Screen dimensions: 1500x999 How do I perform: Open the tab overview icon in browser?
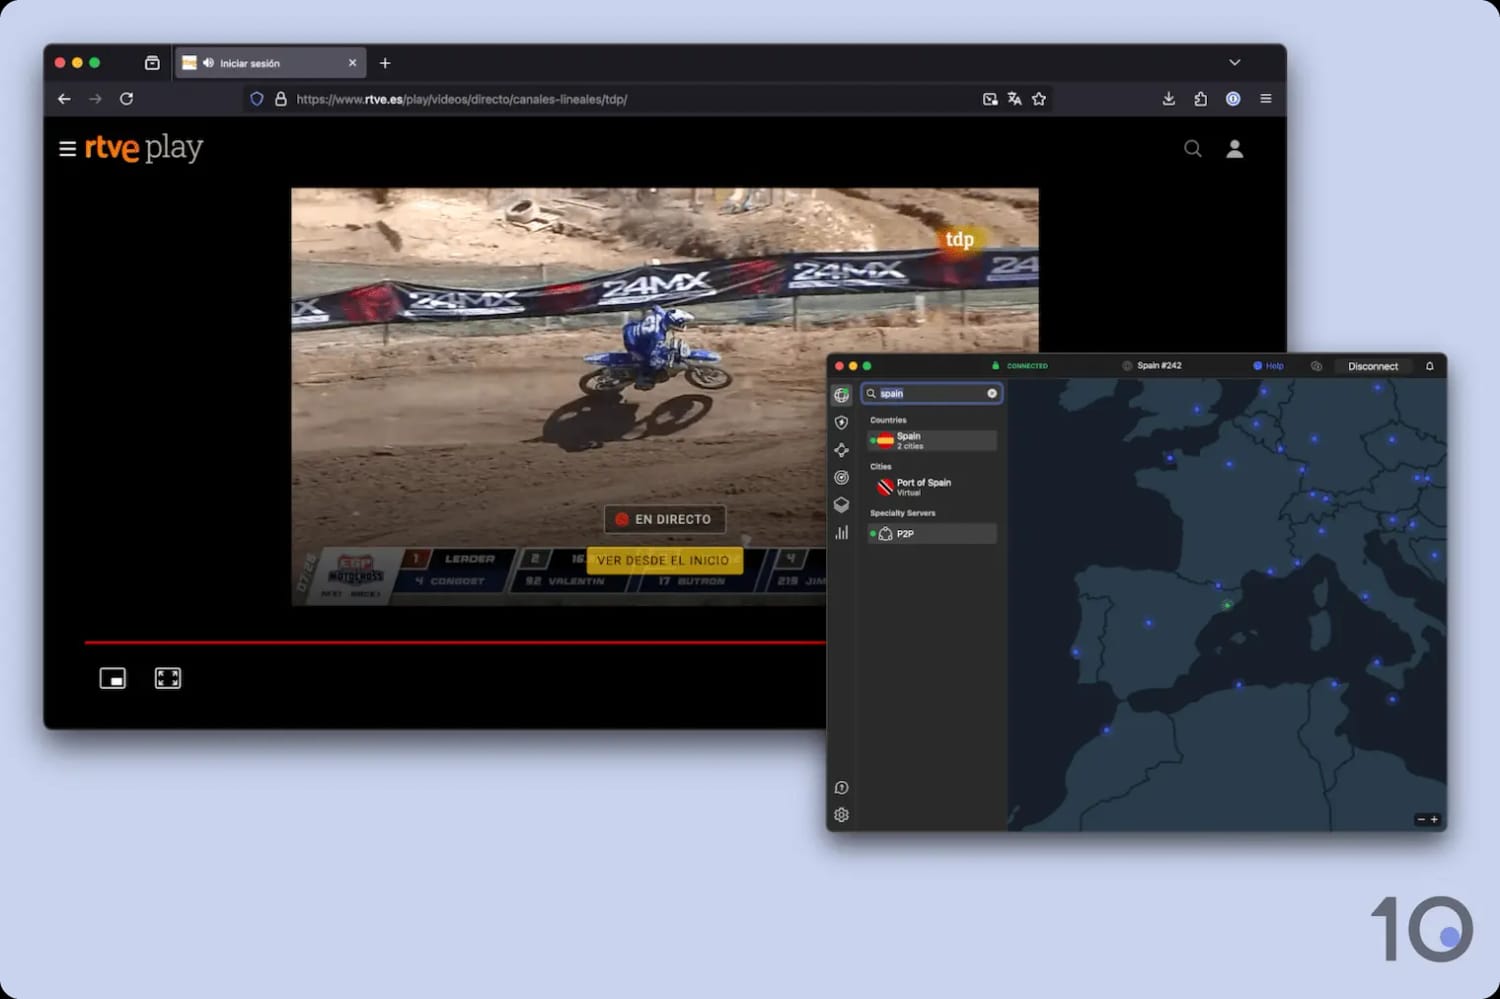152,63
